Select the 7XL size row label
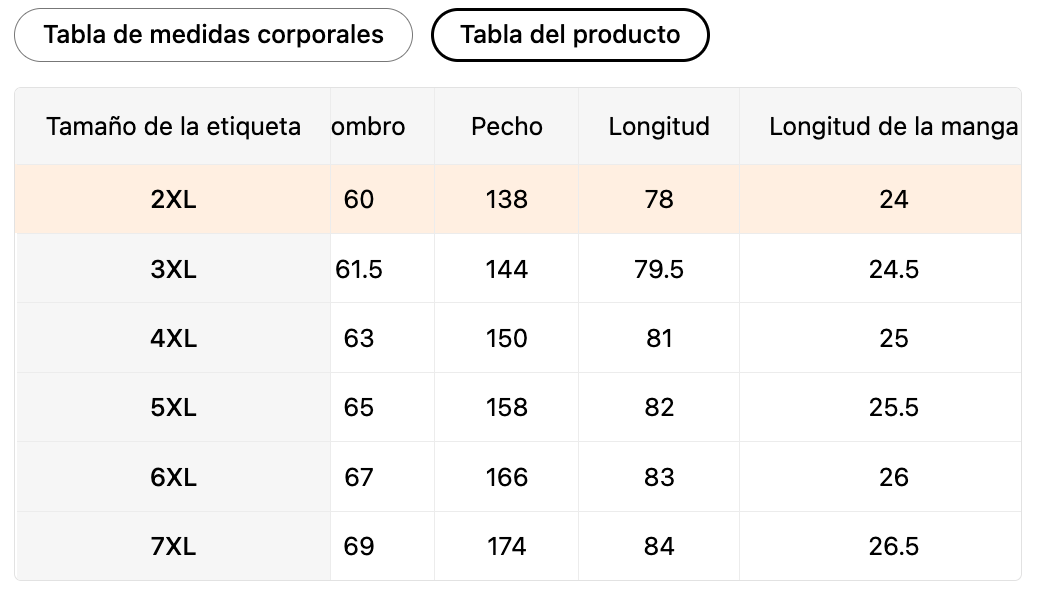 point(173,547)
